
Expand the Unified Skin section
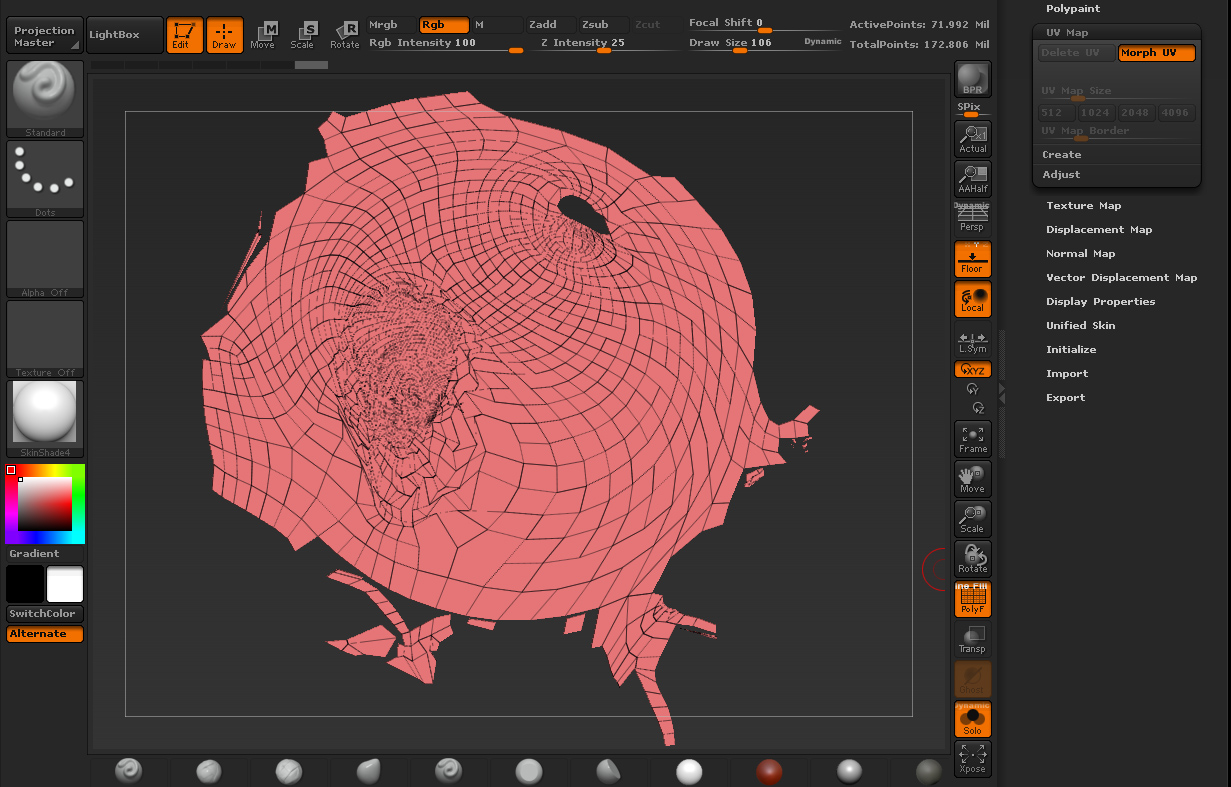tap(1081, 326)
